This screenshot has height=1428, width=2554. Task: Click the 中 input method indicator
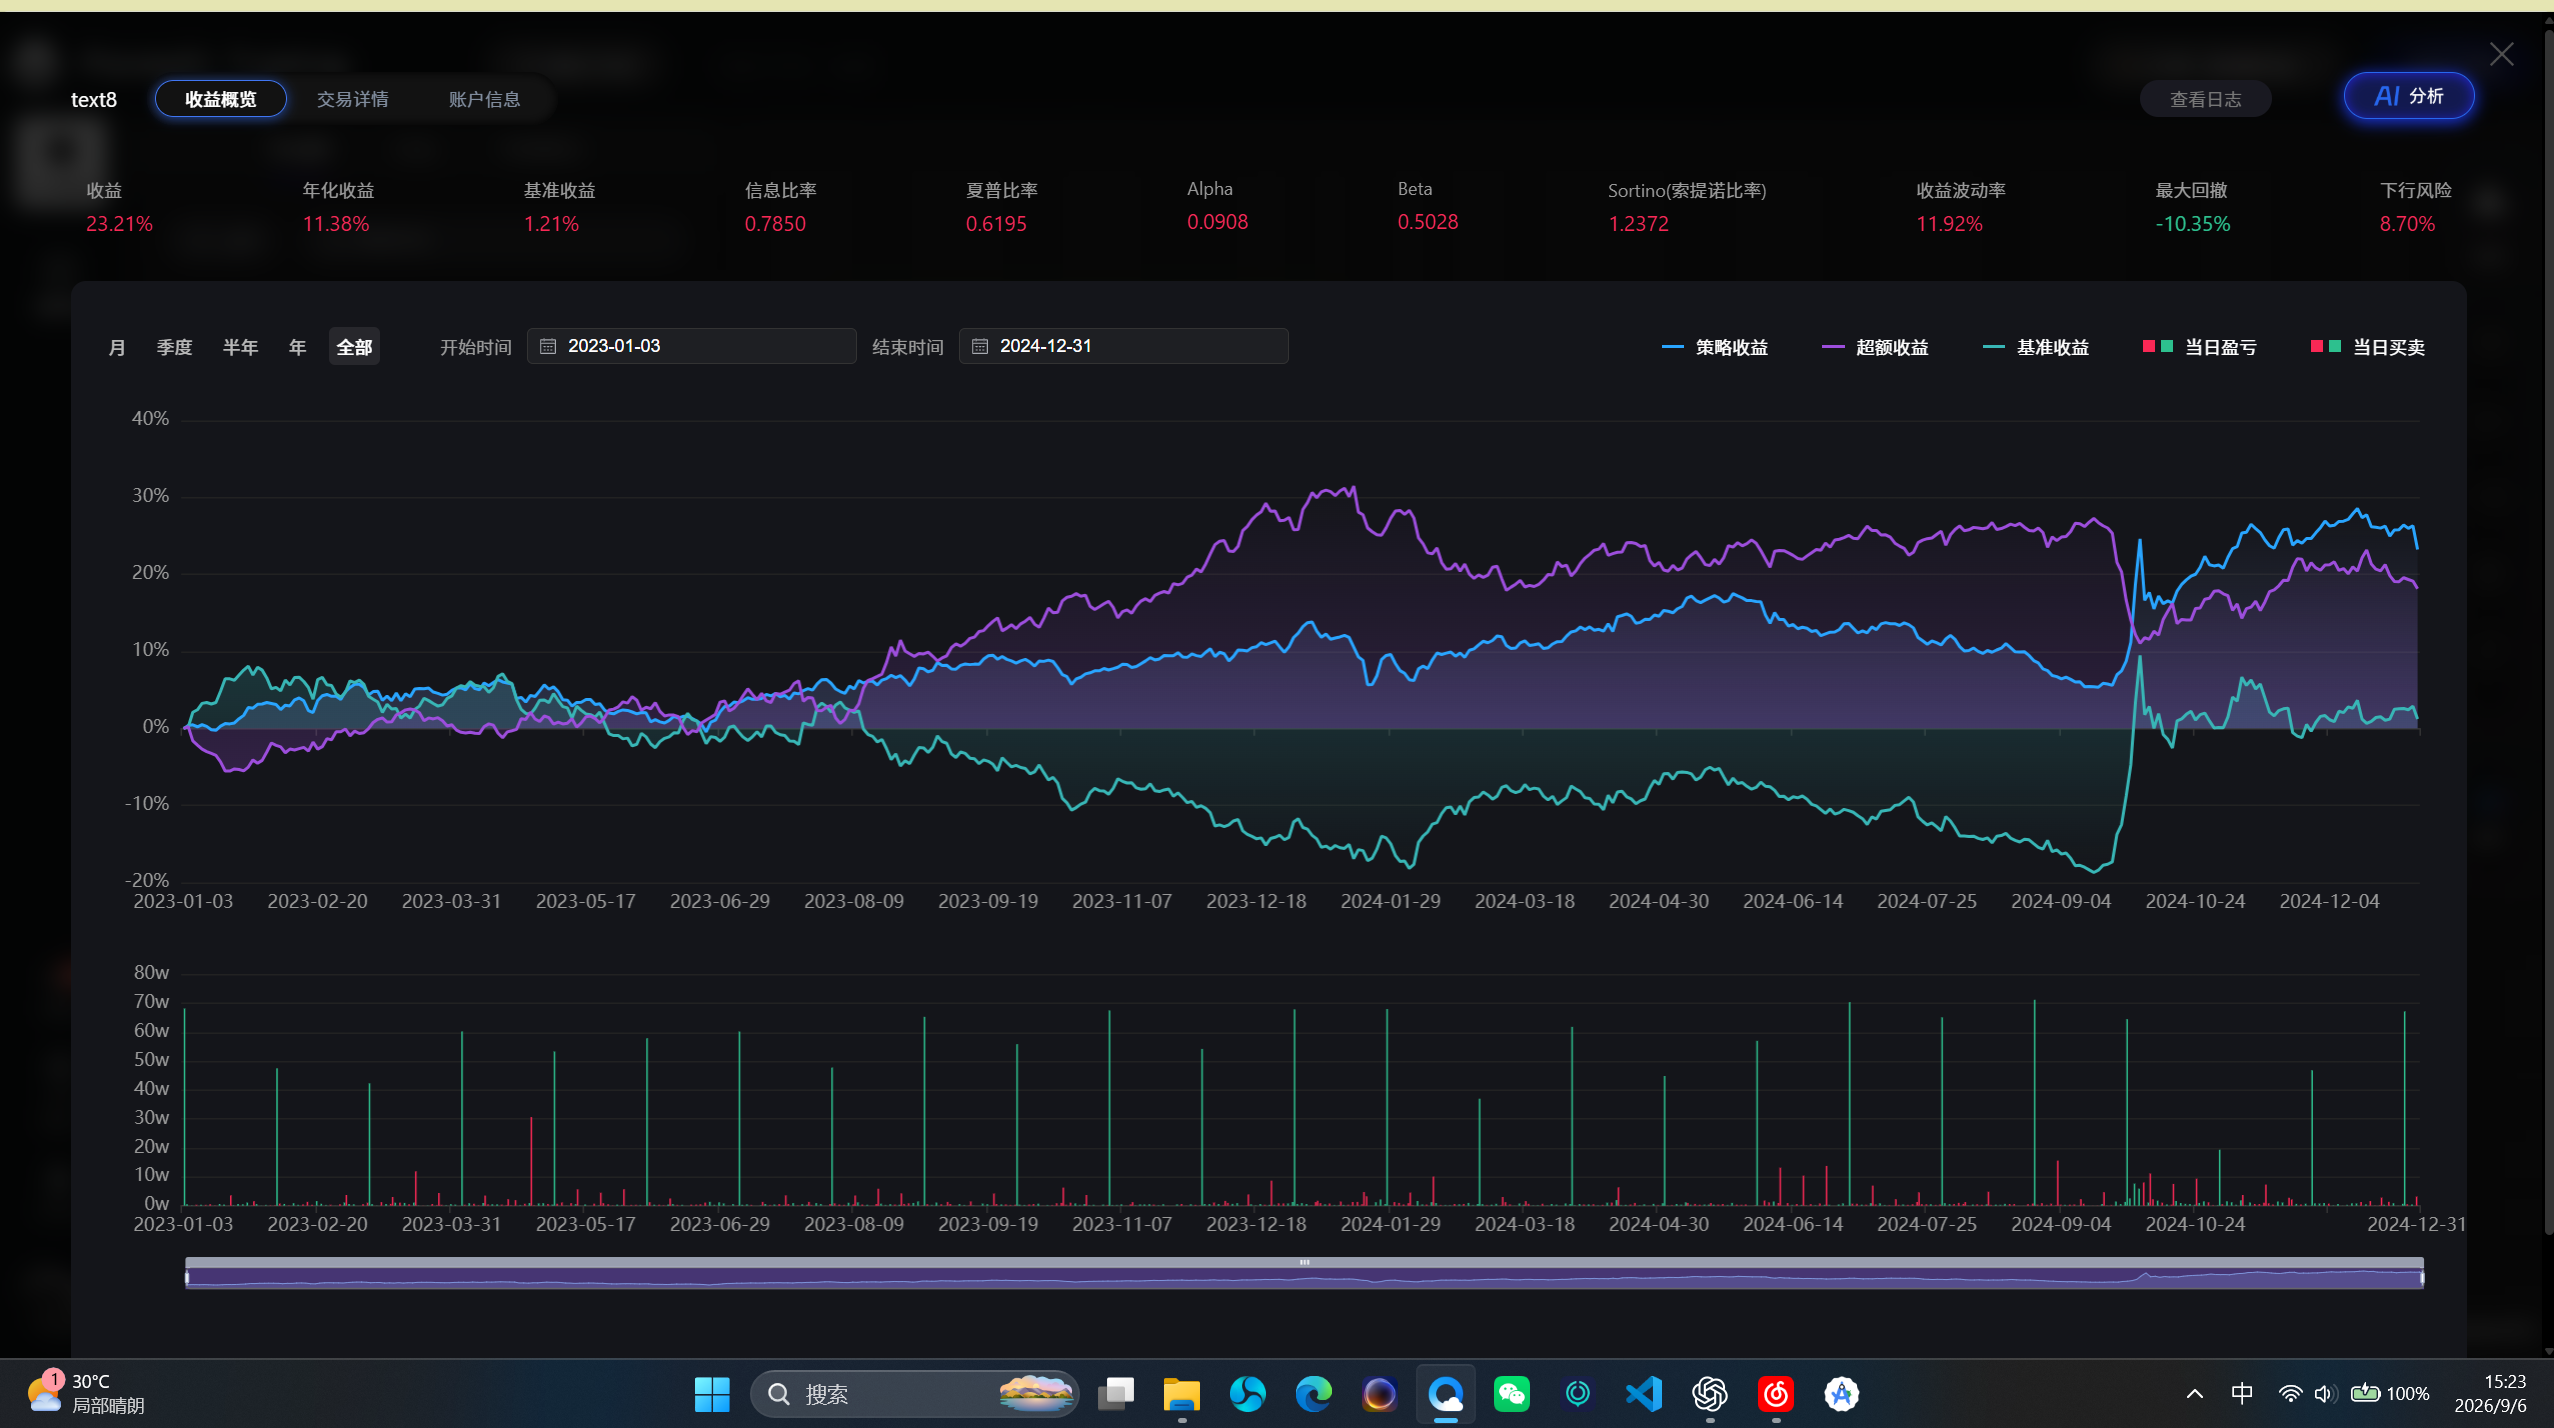(x=2242, y=1394)
